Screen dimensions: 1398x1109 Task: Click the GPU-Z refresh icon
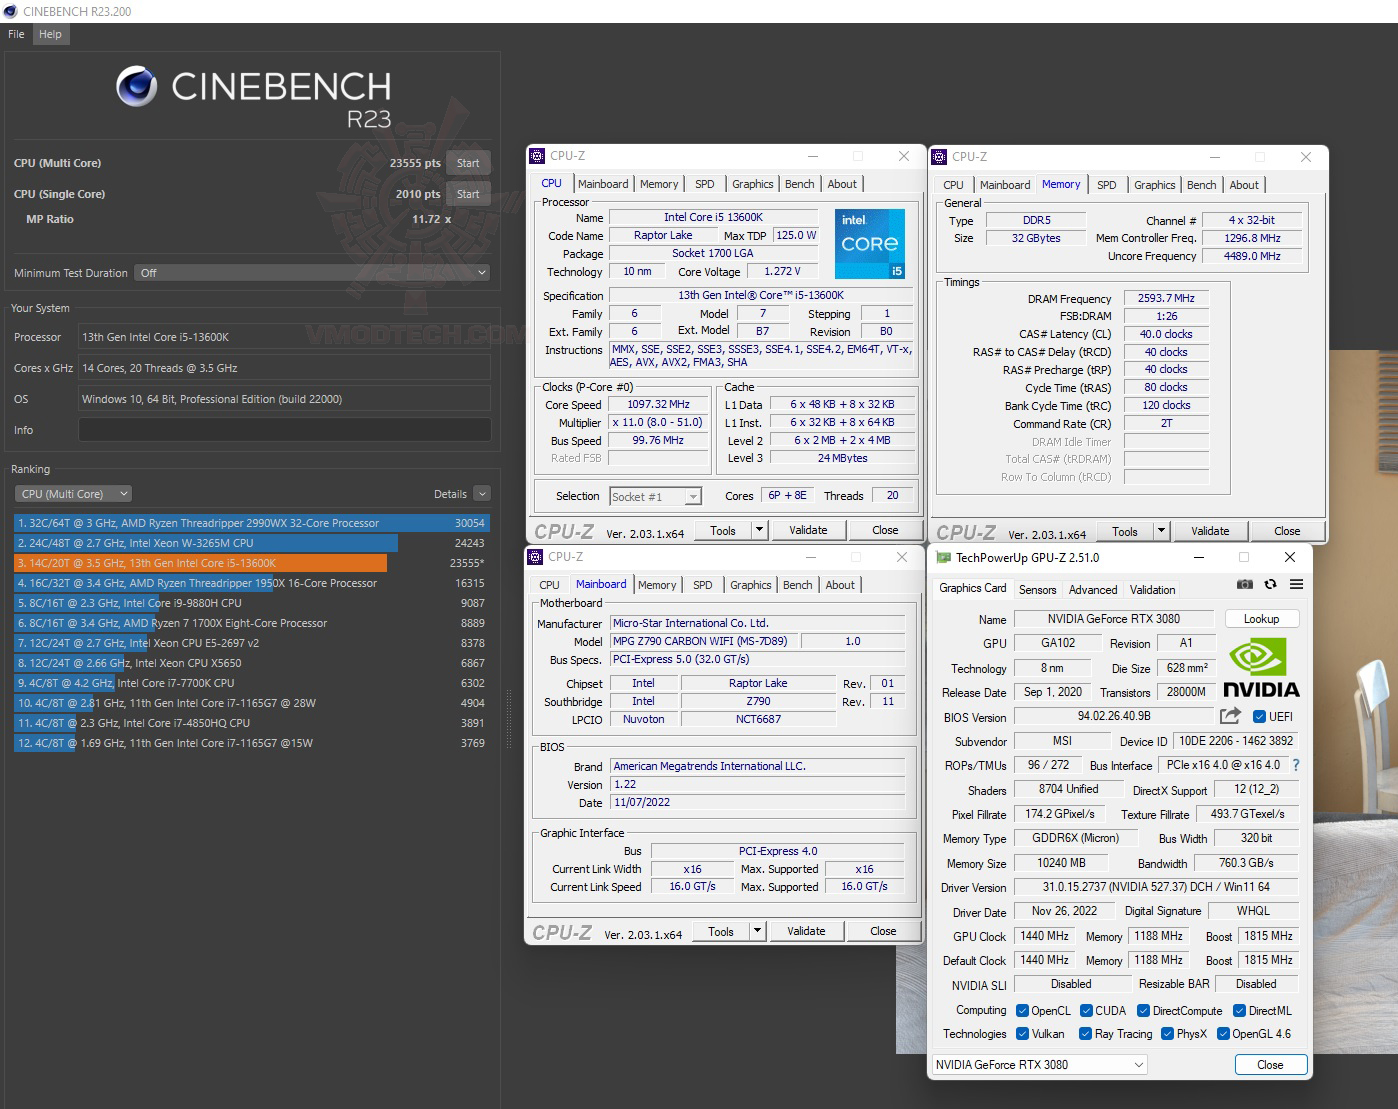[1270, 584]
